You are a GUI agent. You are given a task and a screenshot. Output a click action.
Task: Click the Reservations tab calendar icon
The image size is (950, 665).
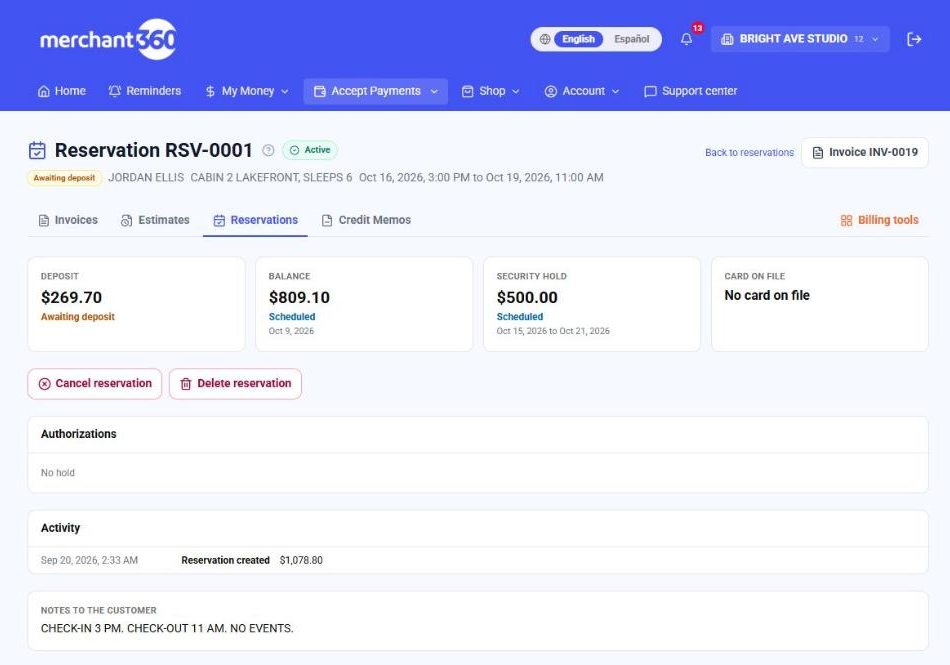[219, 220]
